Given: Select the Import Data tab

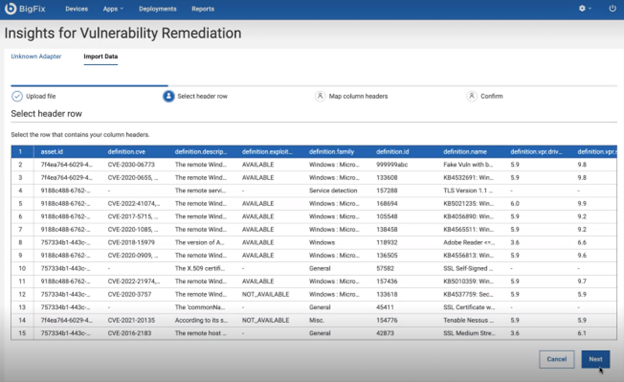Looking at the screenshot, I should click(x=101, y=57).
